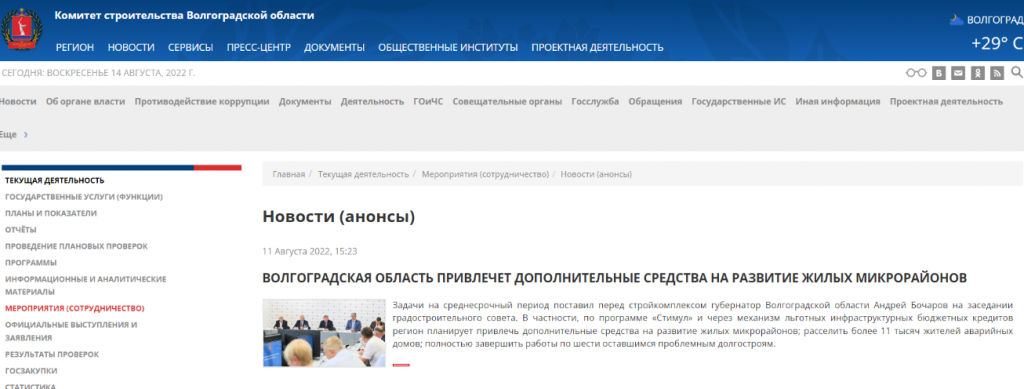Open sidebar item МЕРОПРИЯТИЯ (СОТРУДНИЧЕСТВО)
Viewport: 1024px width, 389px height.
pyautogui.click(x=74, y=308)
